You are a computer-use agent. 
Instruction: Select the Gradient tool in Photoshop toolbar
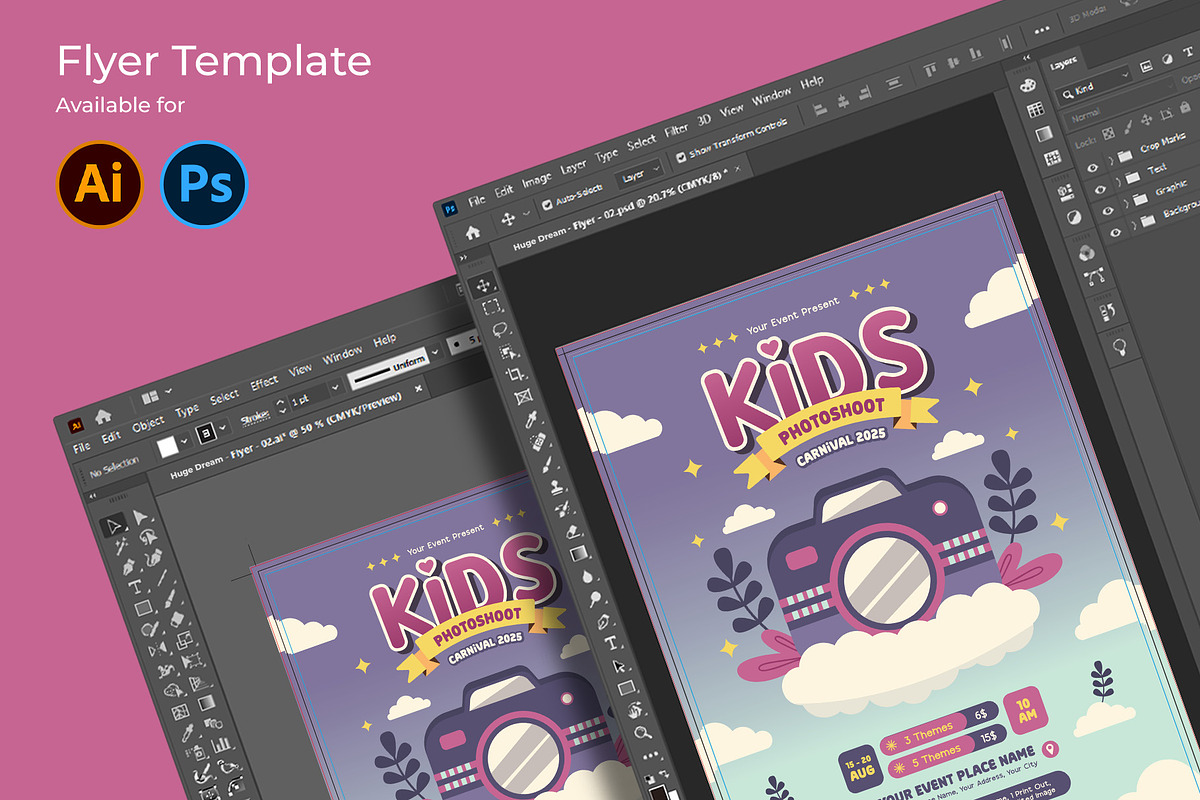pyautogui.click(x=580, y=553)
